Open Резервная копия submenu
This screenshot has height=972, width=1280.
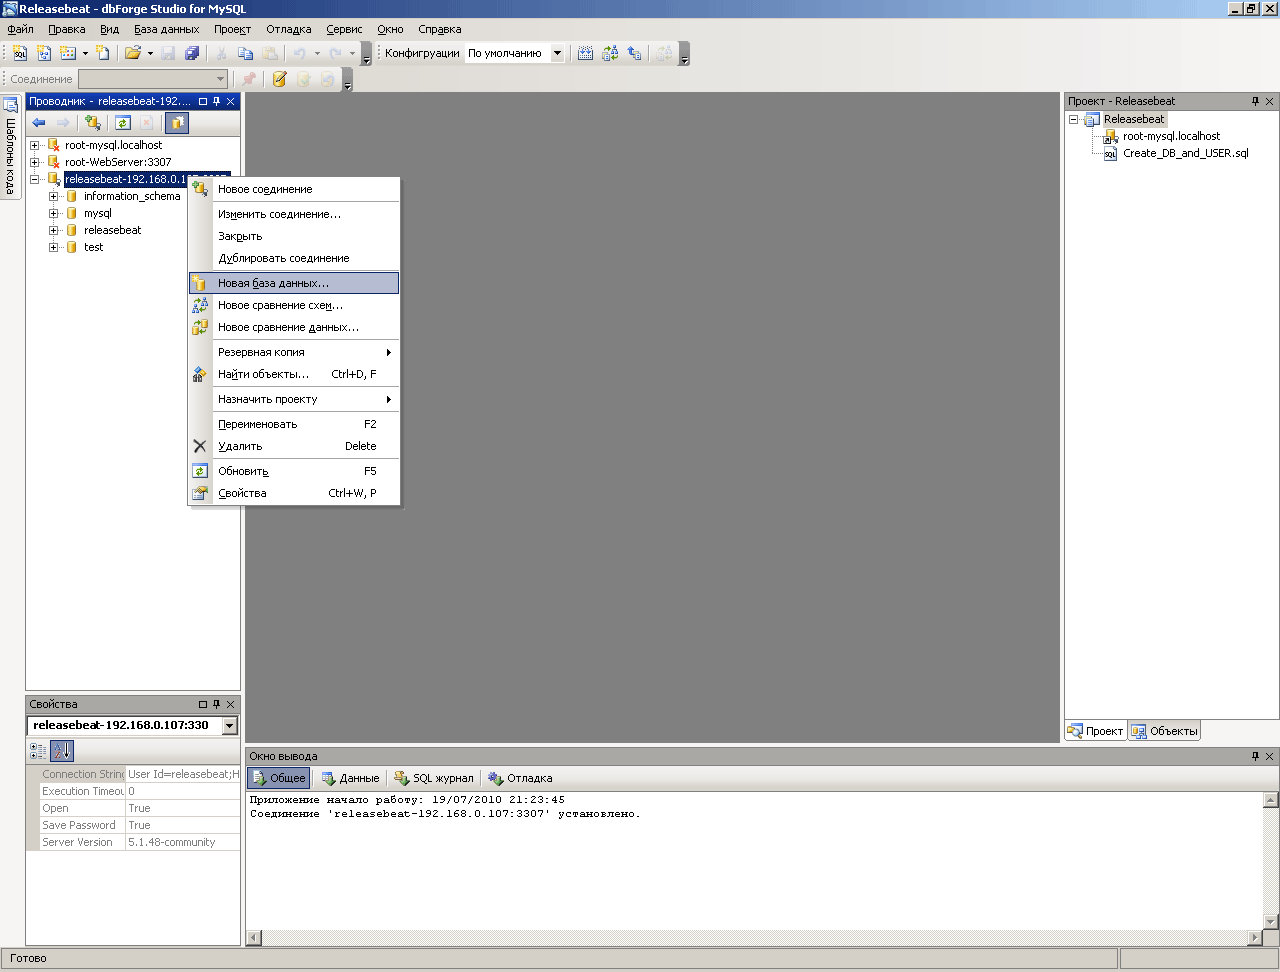point(294,352)
